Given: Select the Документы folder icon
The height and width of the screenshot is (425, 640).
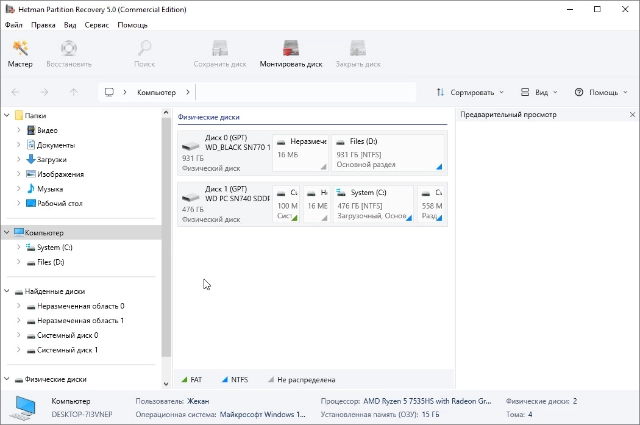Looking at the screenshot, I should click(31, 145).
